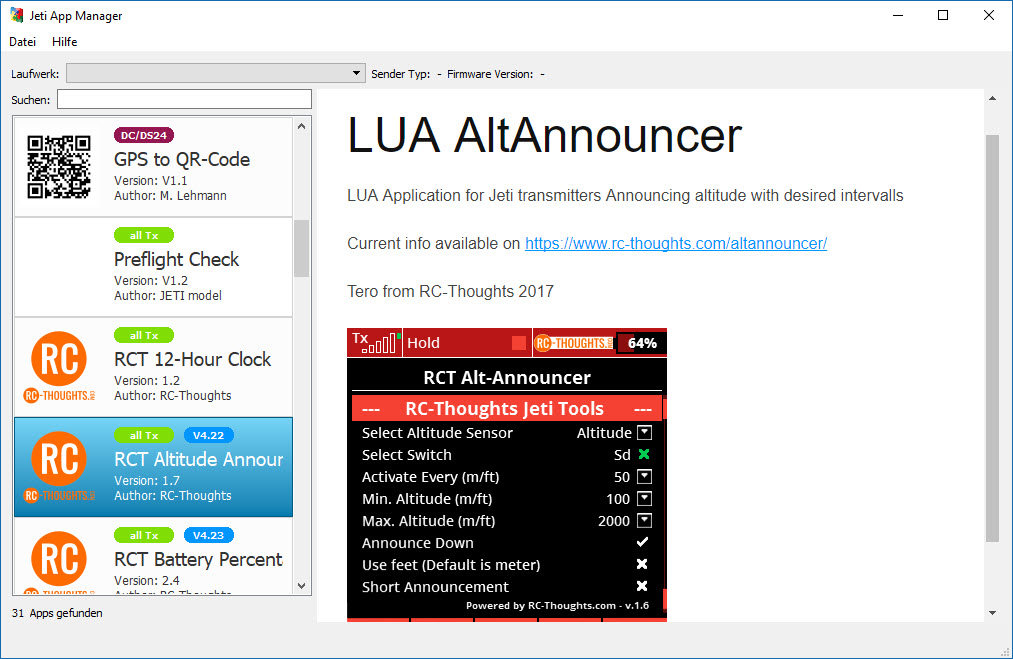Minimize the Jeti App Manager window
This screenshot has width=1013, height=659.
pyautogui.click(x=898, y=15)
